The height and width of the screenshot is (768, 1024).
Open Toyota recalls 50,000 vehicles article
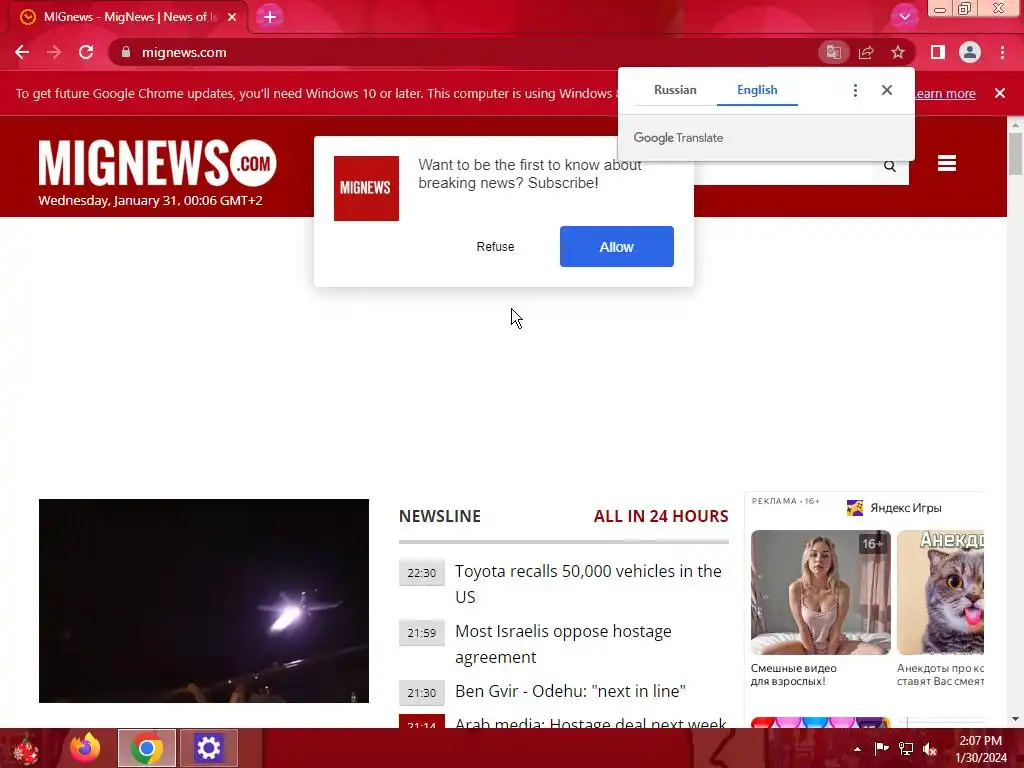[588, 584]
